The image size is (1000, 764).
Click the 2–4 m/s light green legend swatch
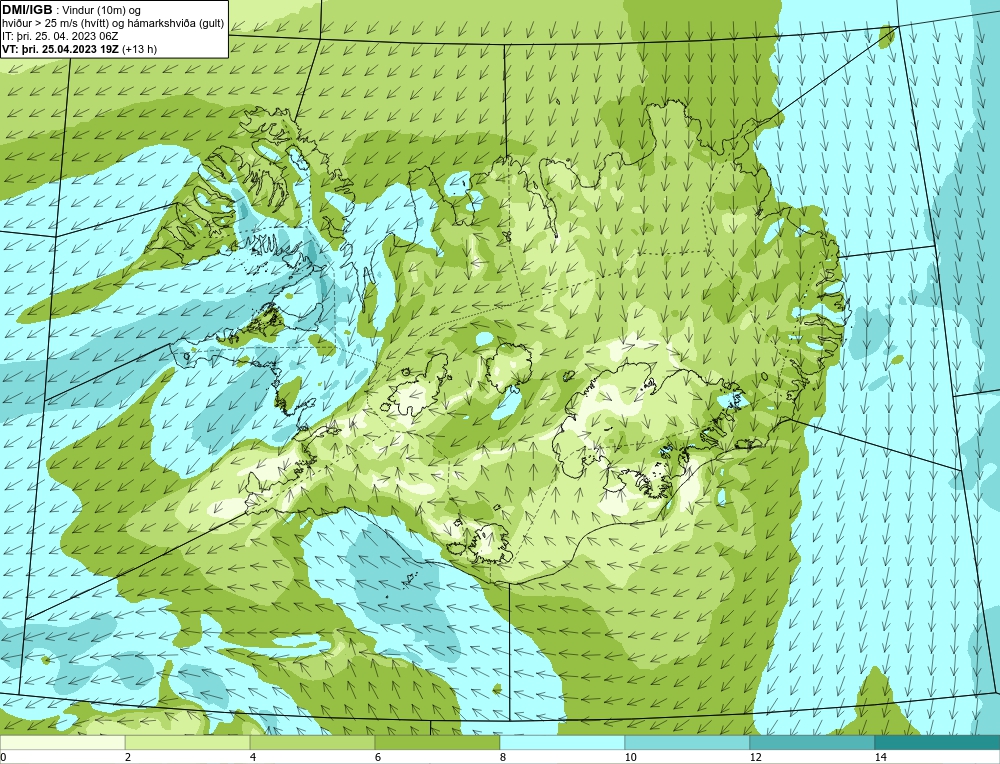click(188, 742)
